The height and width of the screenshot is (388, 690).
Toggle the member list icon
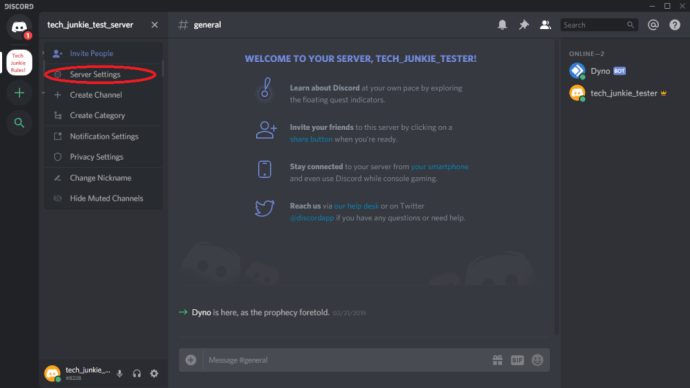pos(545,25)
